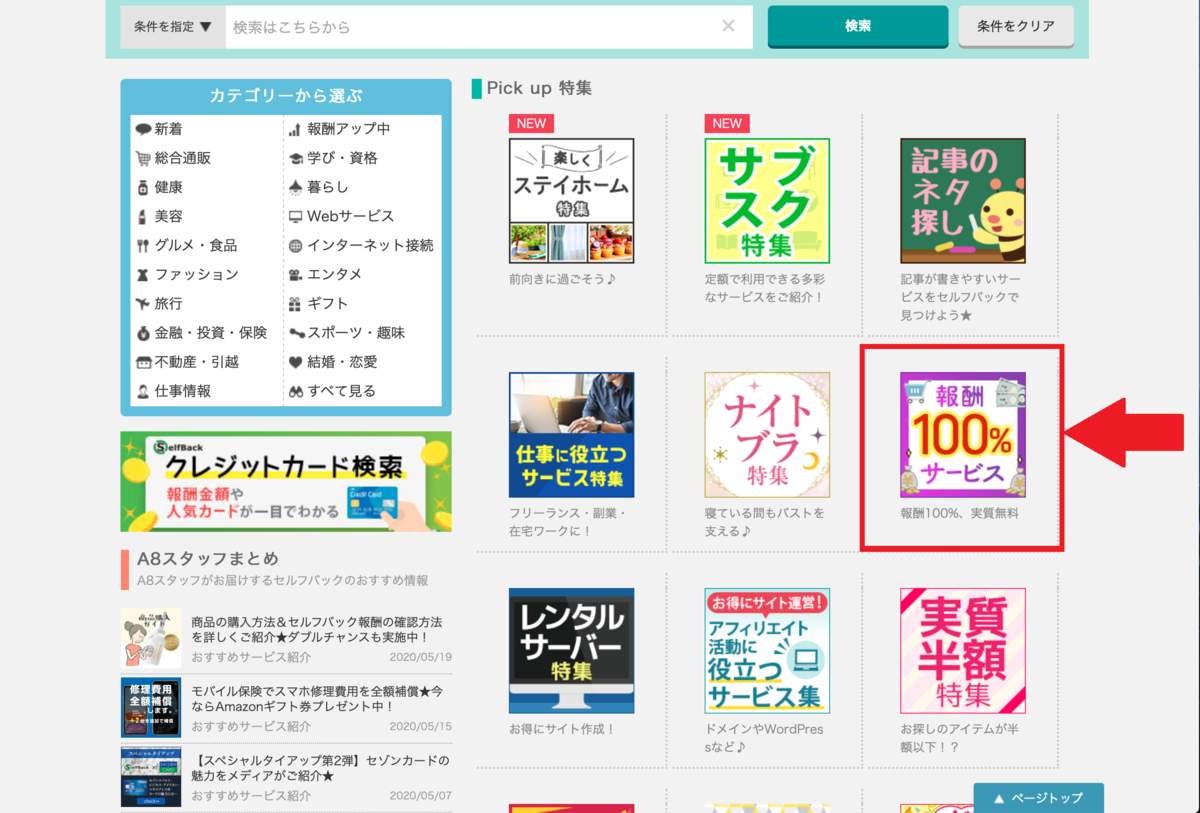Click the Webサービス monitor icon
Image resolution: width=1200 pixels, height=813 pixels.
coord(295,216)
